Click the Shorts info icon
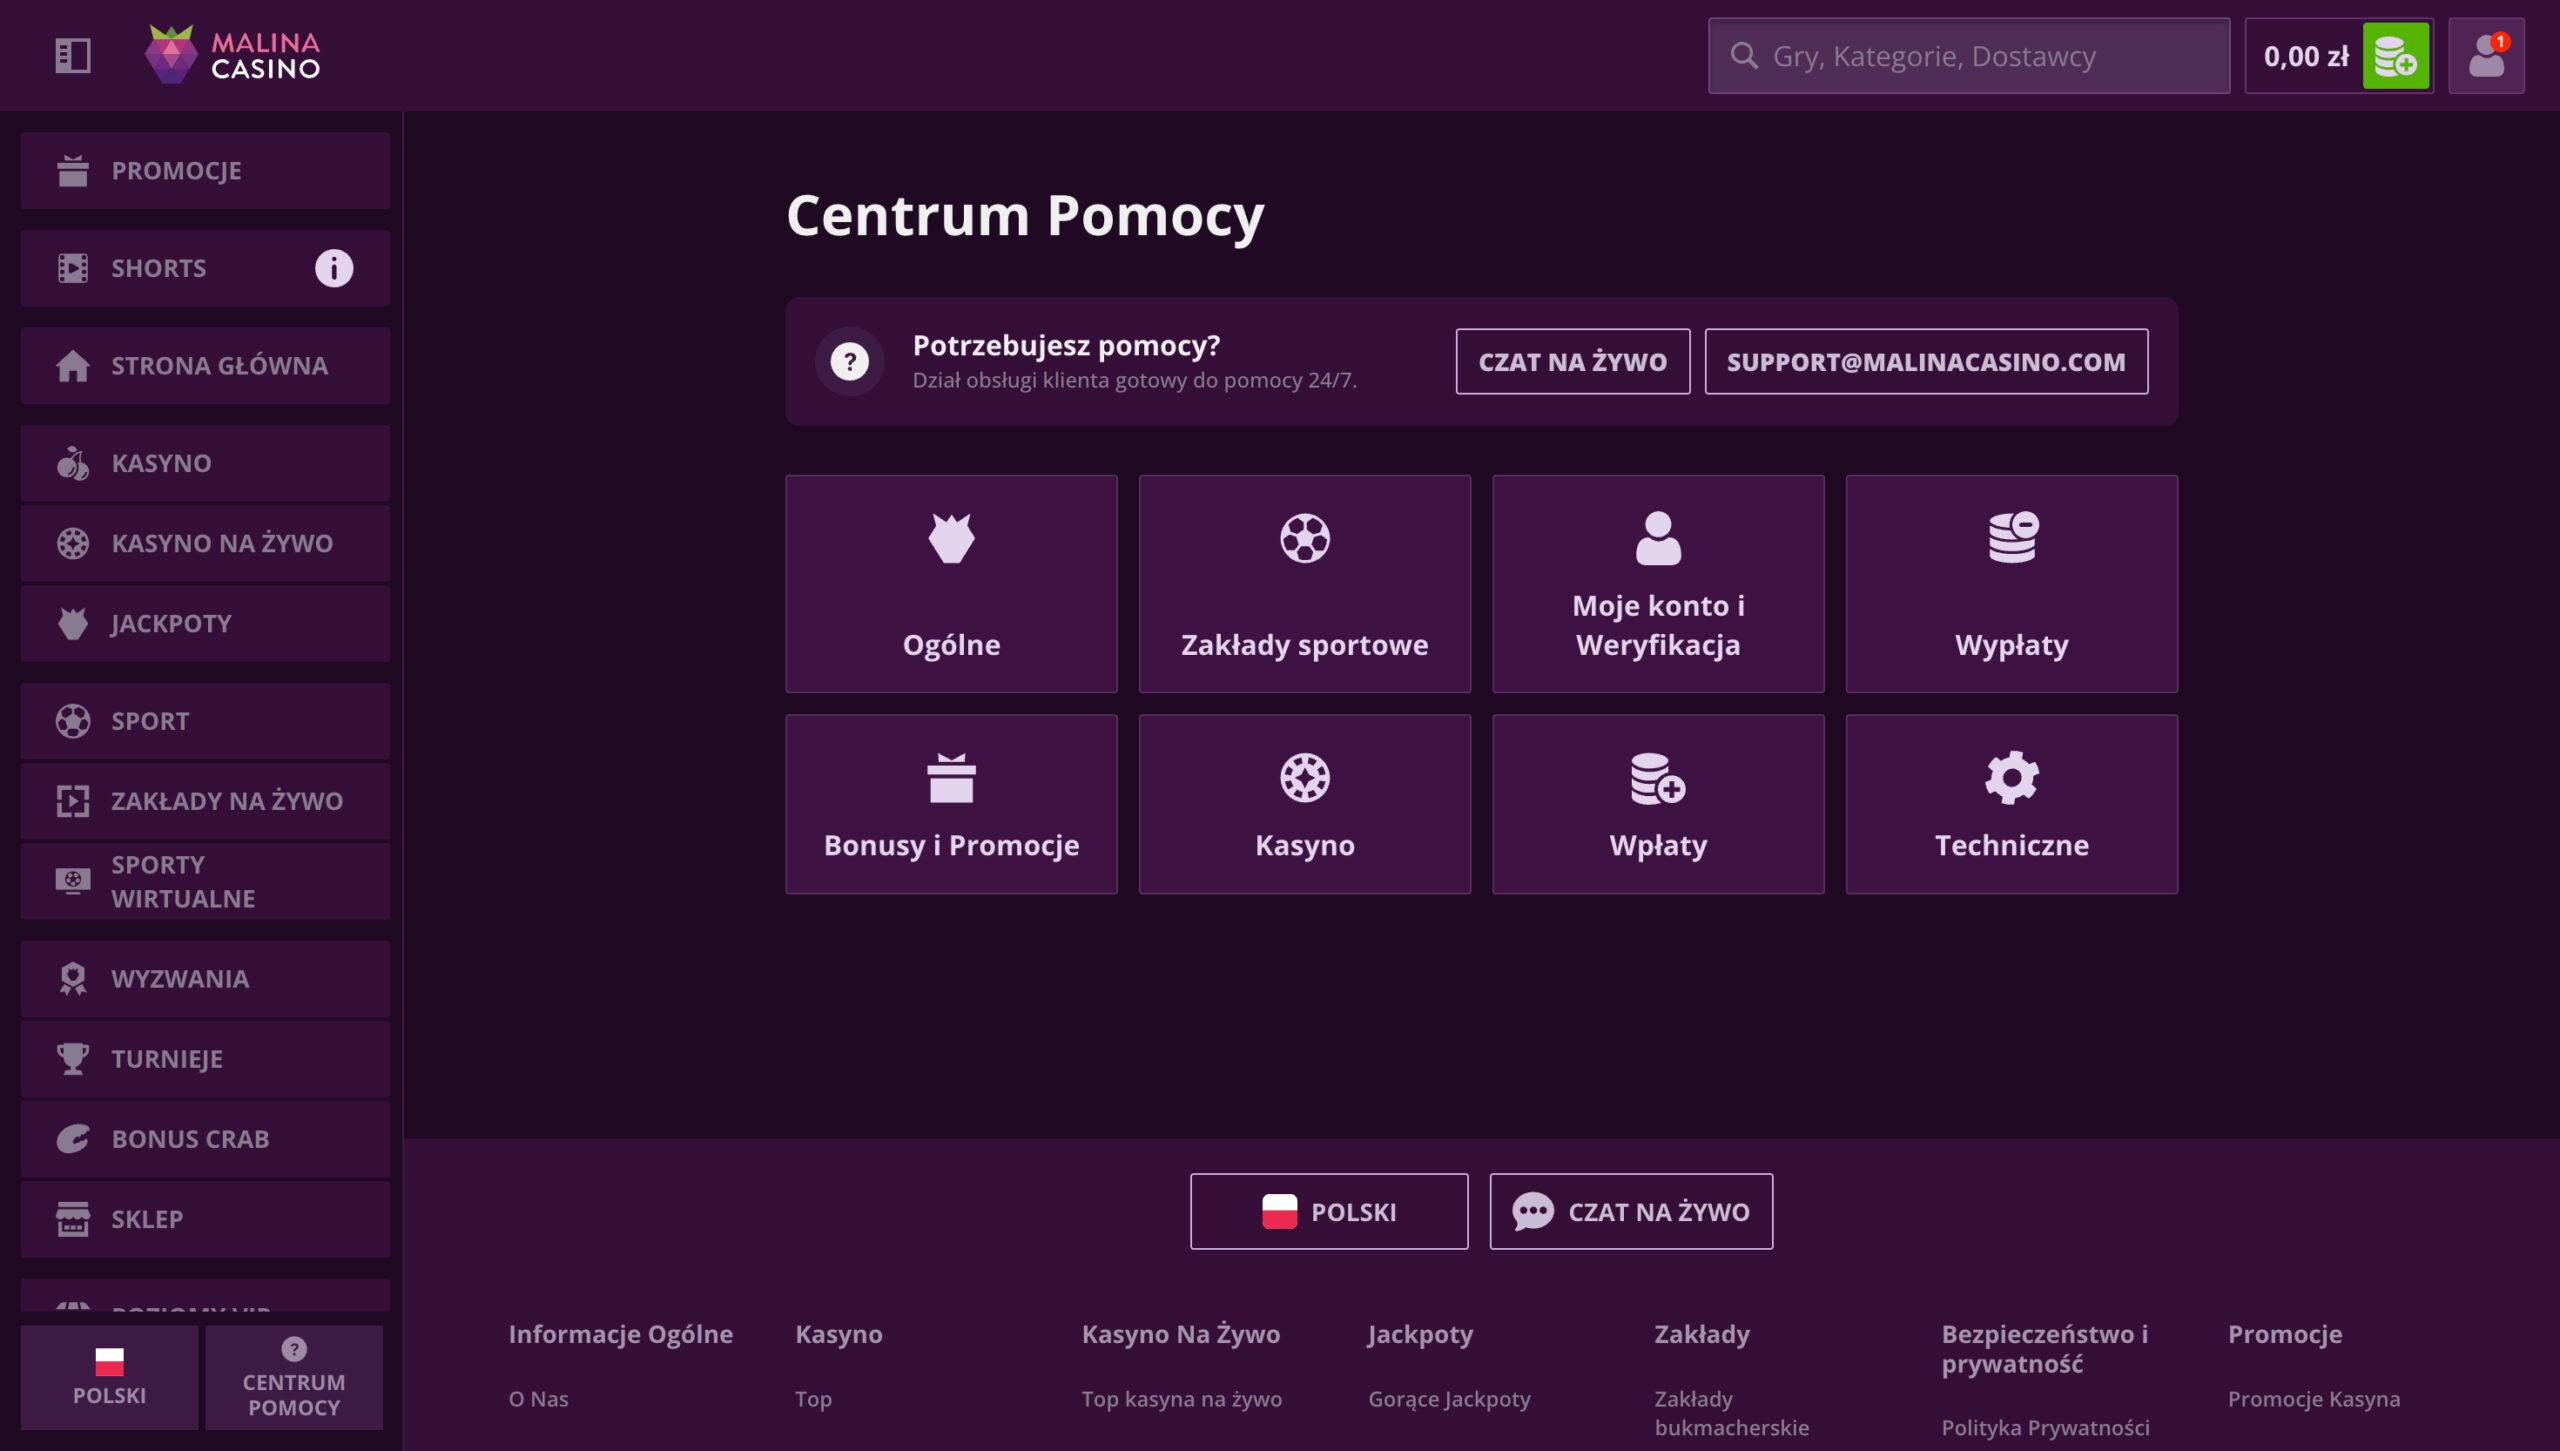The height and width of the screenshot is (1451, 2560). [x=334, y=268]
